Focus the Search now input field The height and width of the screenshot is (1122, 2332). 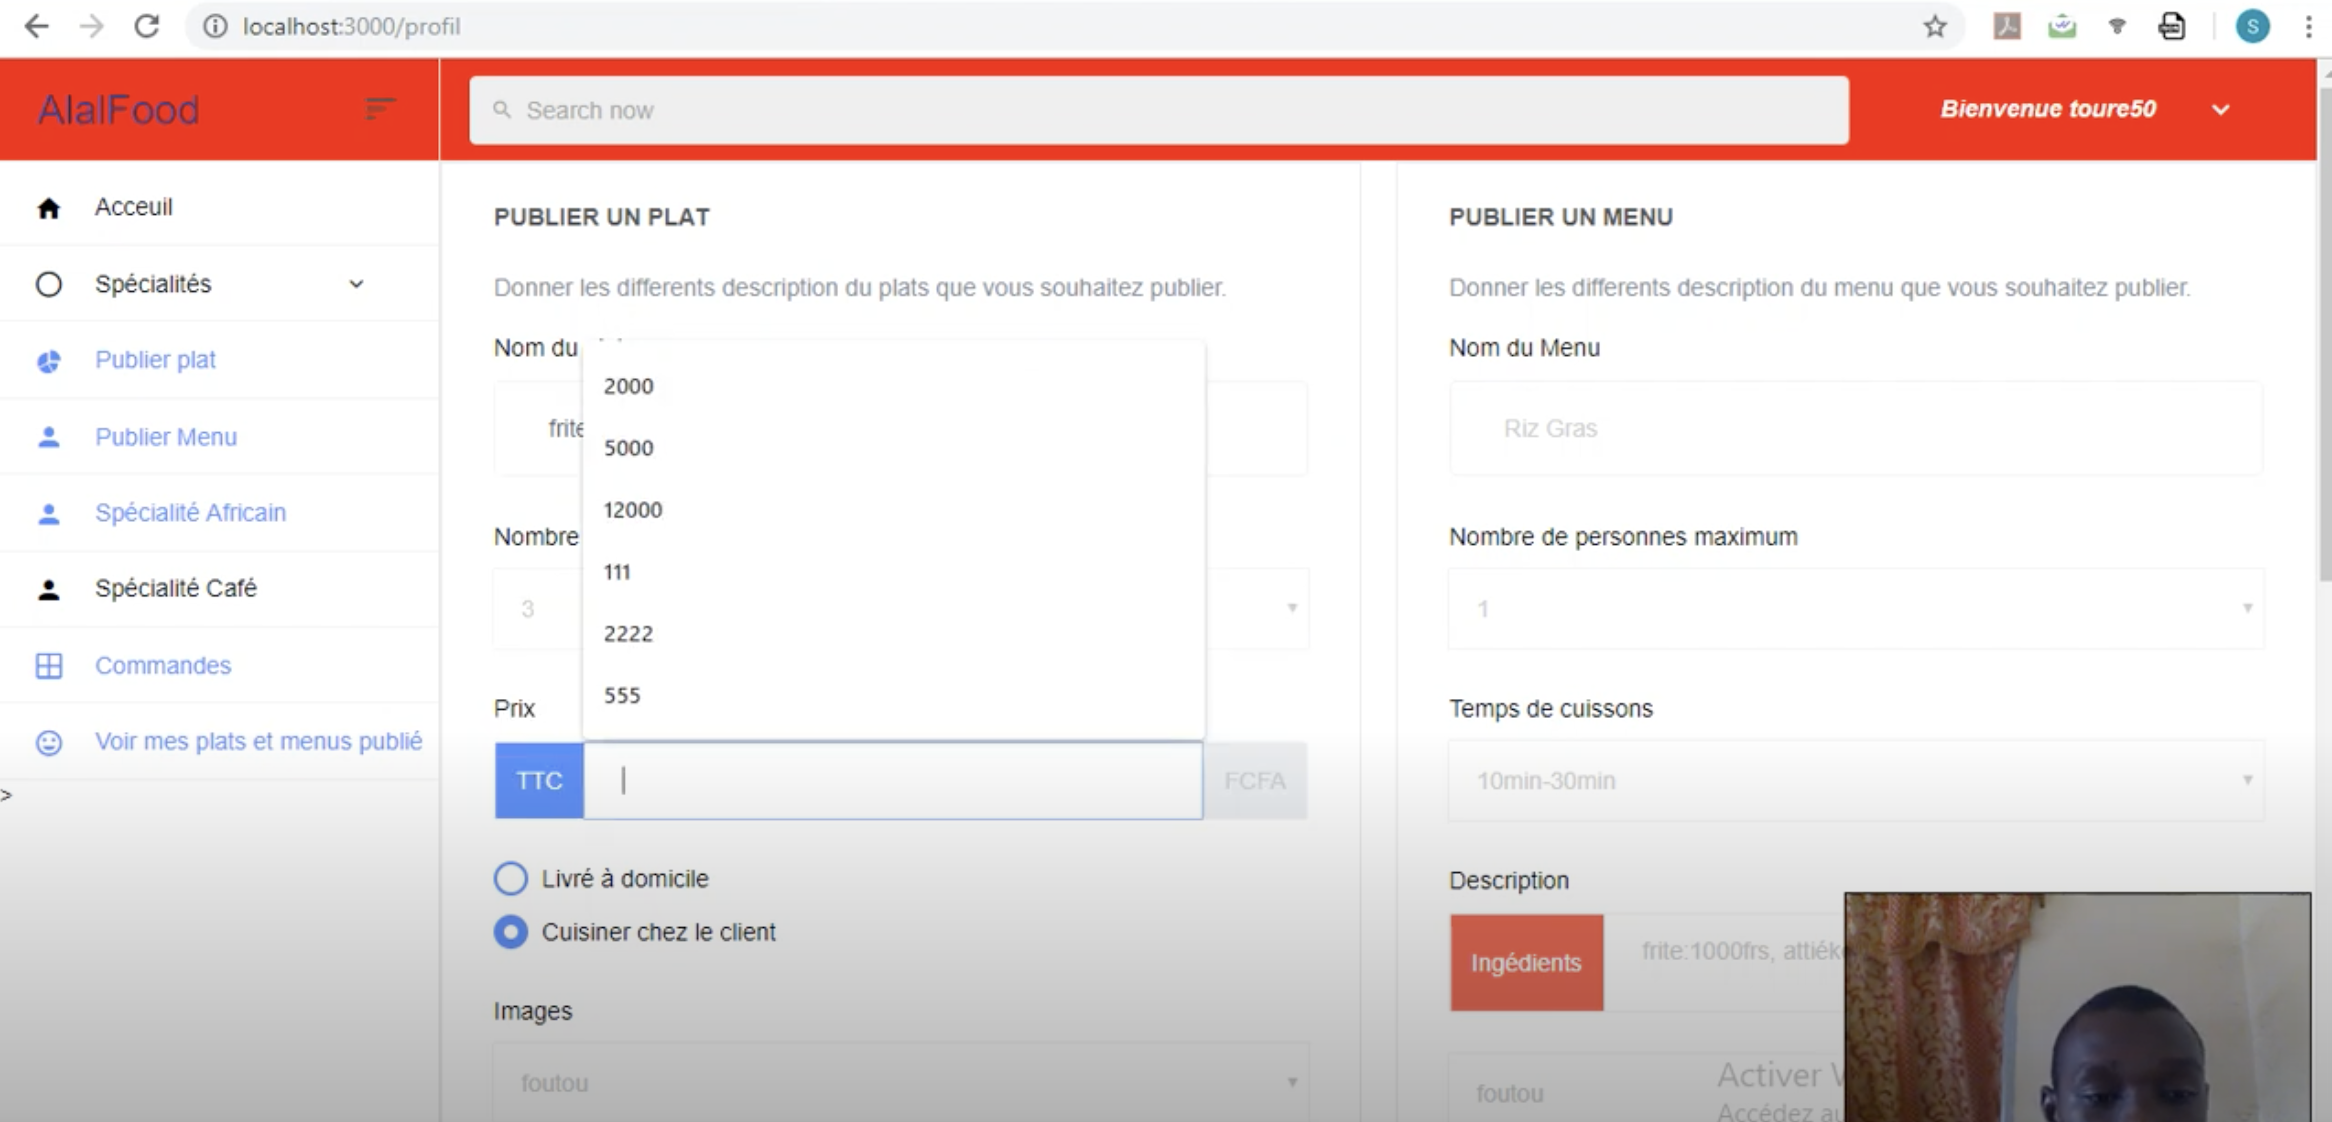[x=1158, y=110]
